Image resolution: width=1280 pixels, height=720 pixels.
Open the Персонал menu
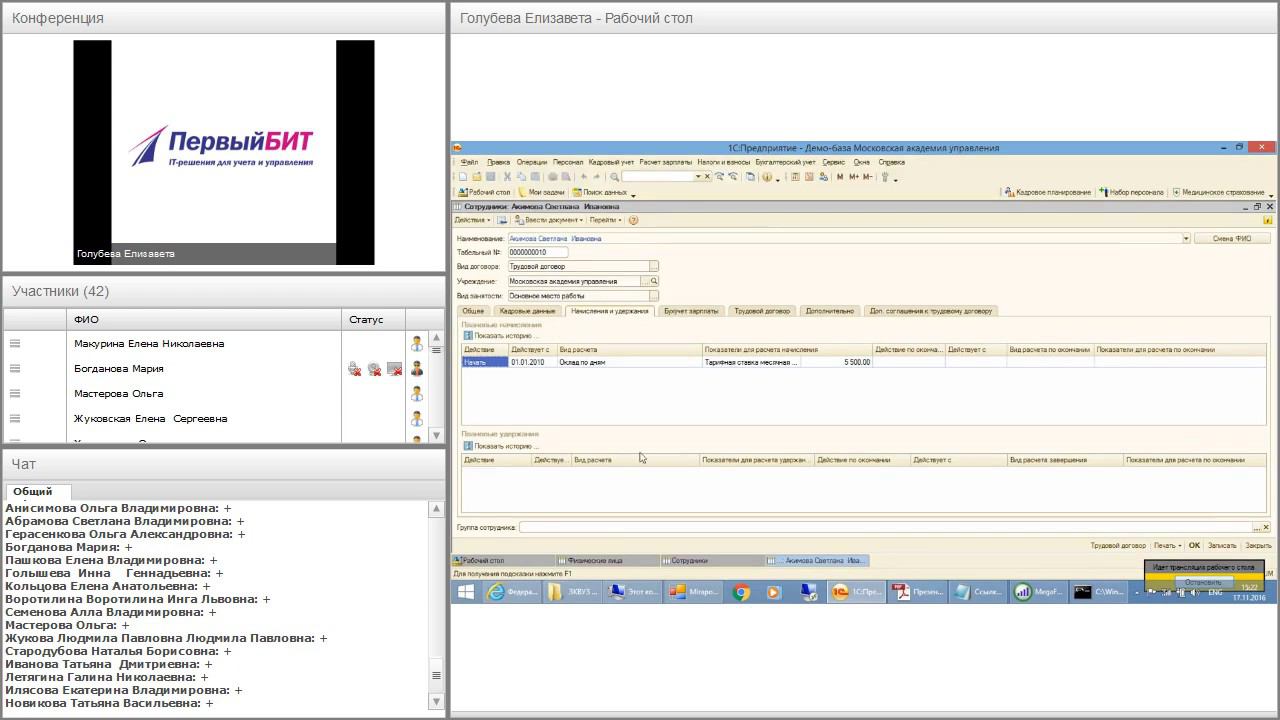pos(568,162)
